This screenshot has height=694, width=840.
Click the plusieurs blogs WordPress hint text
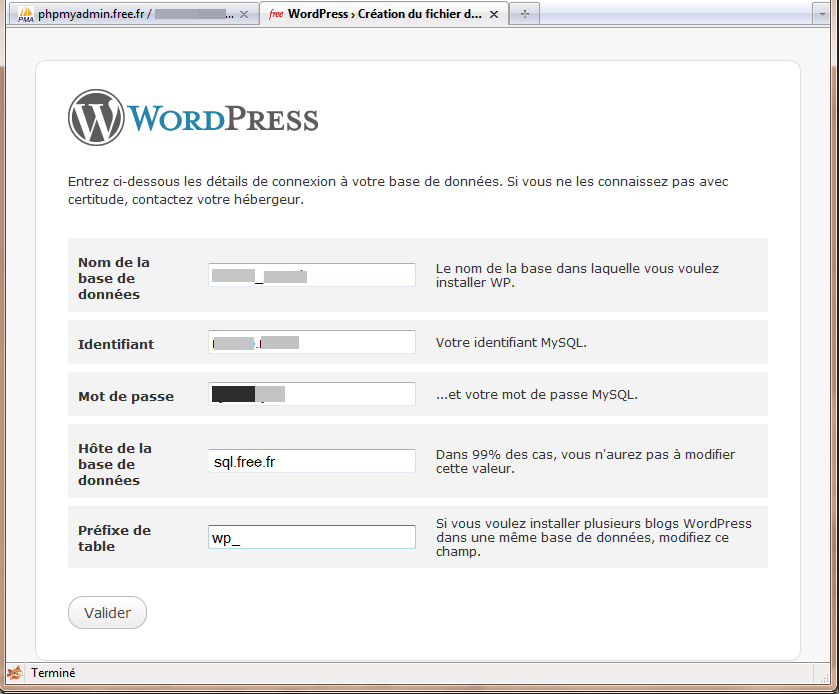[x=594, y=538]
